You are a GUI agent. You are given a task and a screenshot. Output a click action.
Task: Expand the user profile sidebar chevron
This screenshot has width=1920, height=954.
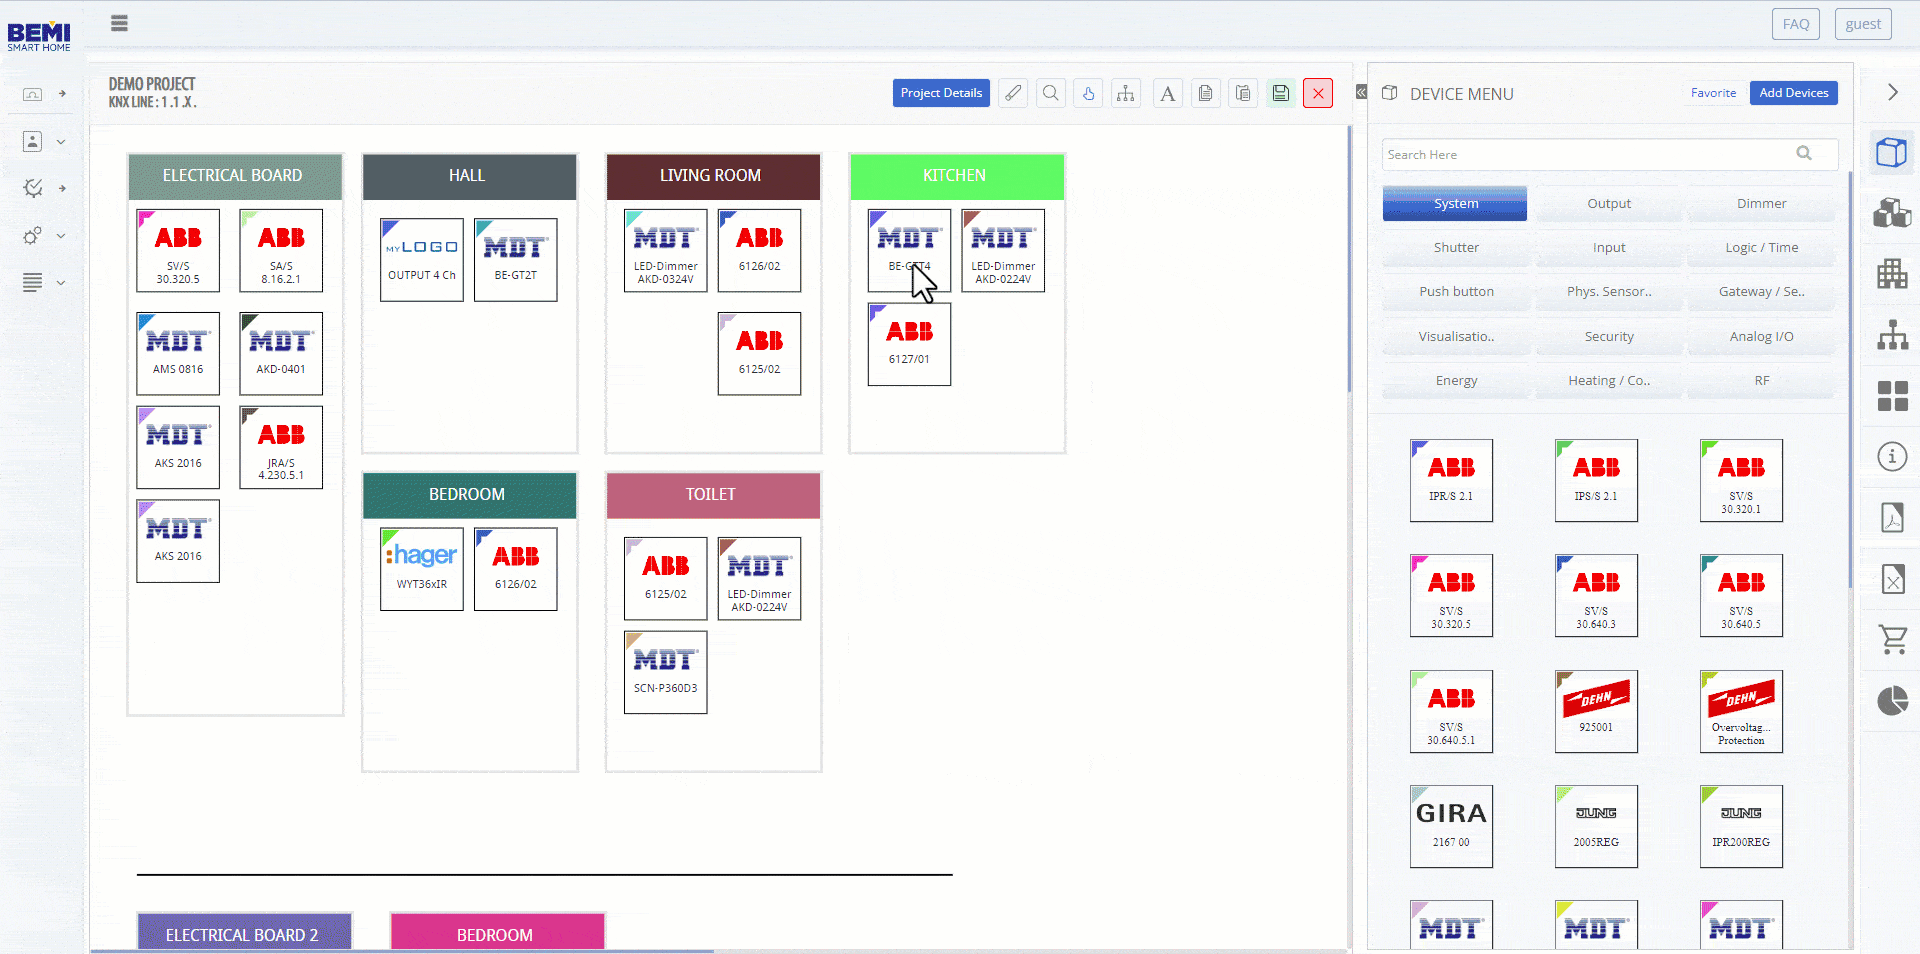point(61,142)
